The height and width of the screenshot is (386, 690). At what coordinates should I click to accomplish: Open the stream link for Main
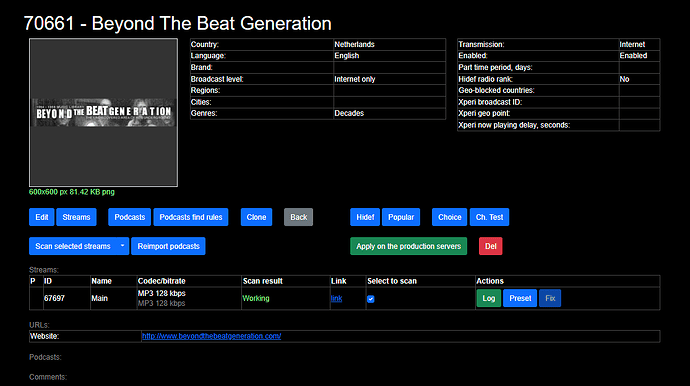[336, 298]
